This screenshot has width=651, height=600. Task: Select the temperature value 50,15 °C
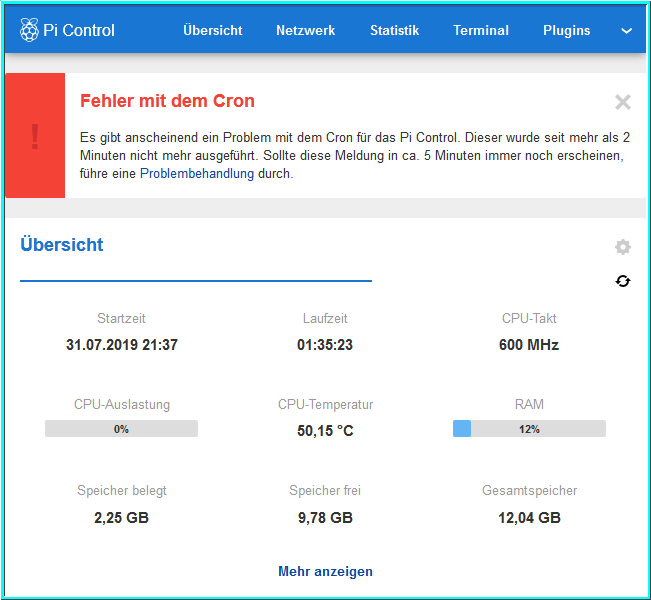point(325,431)
